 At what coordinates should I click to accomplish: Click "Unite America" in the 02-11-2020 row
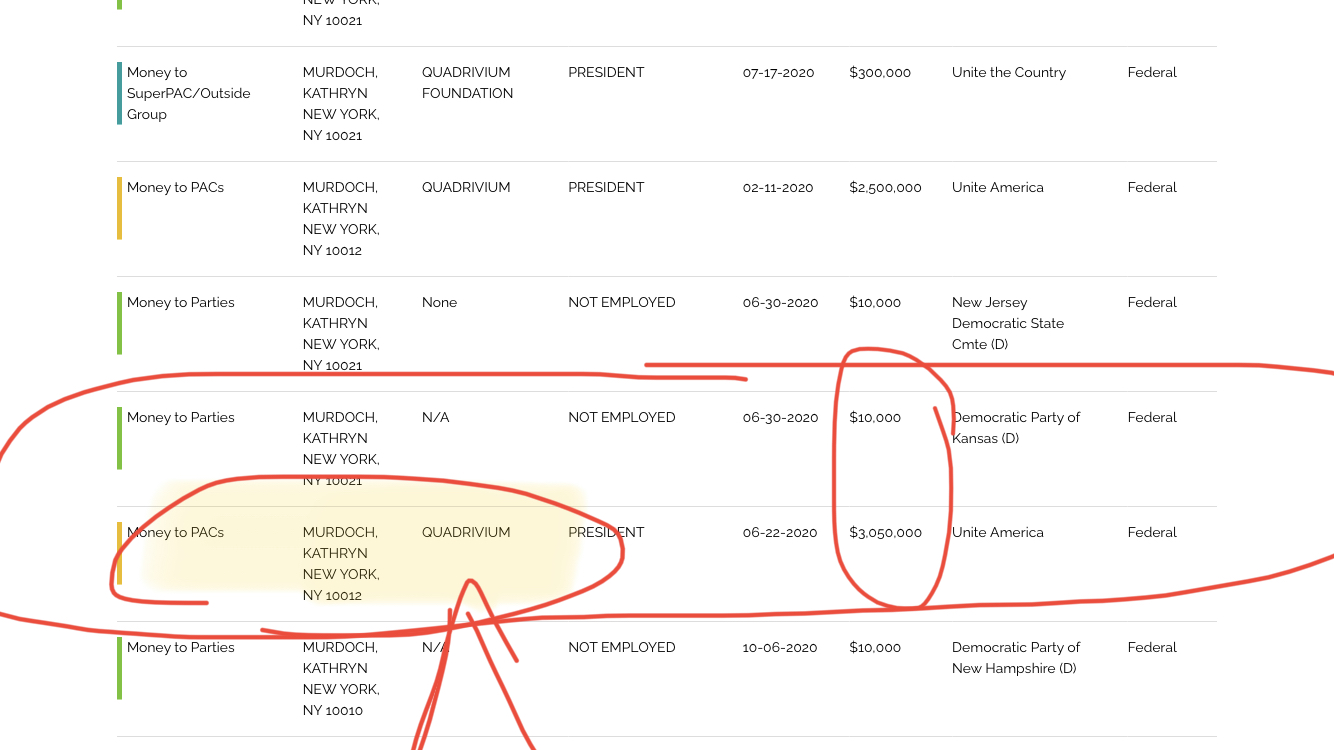click(998, 188)
